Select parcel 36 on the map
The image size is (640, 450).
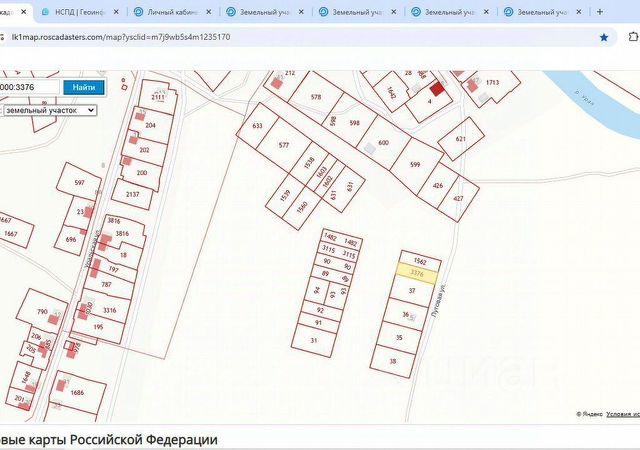pos(406,314)
